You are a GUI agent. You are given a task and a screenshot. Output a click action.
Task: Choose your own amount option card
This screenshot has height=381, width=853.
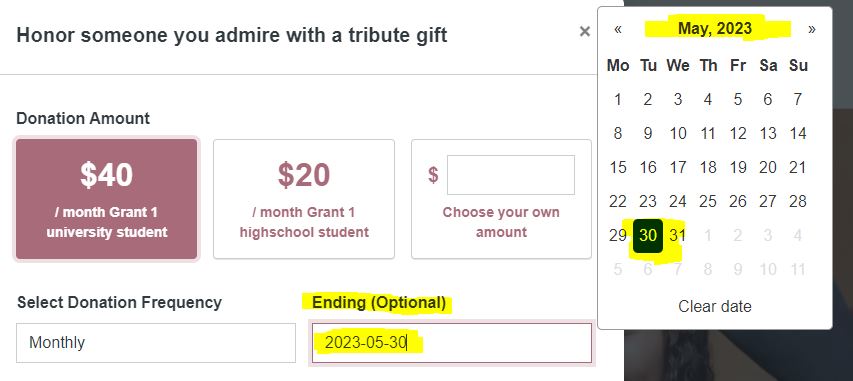click(501, 199)
